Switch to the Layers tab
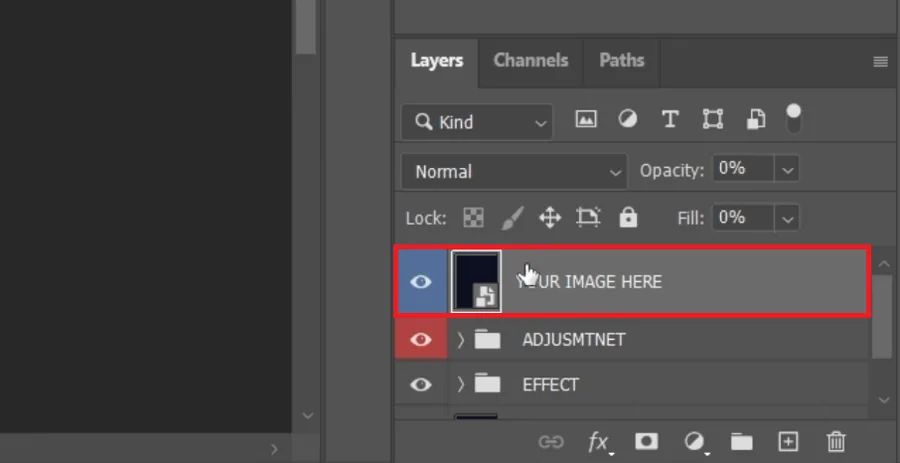This screenshot has height=463, width=900. [x=437, y=61]
